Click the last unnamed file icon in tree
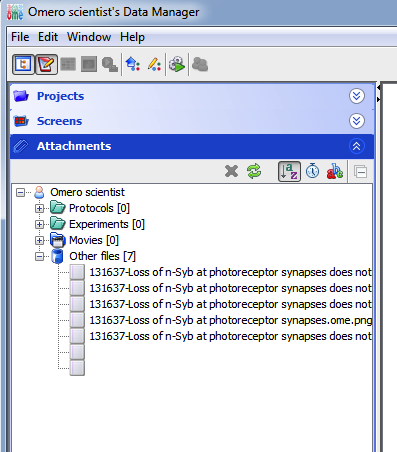Screen dimensions: 397x452 77,368
